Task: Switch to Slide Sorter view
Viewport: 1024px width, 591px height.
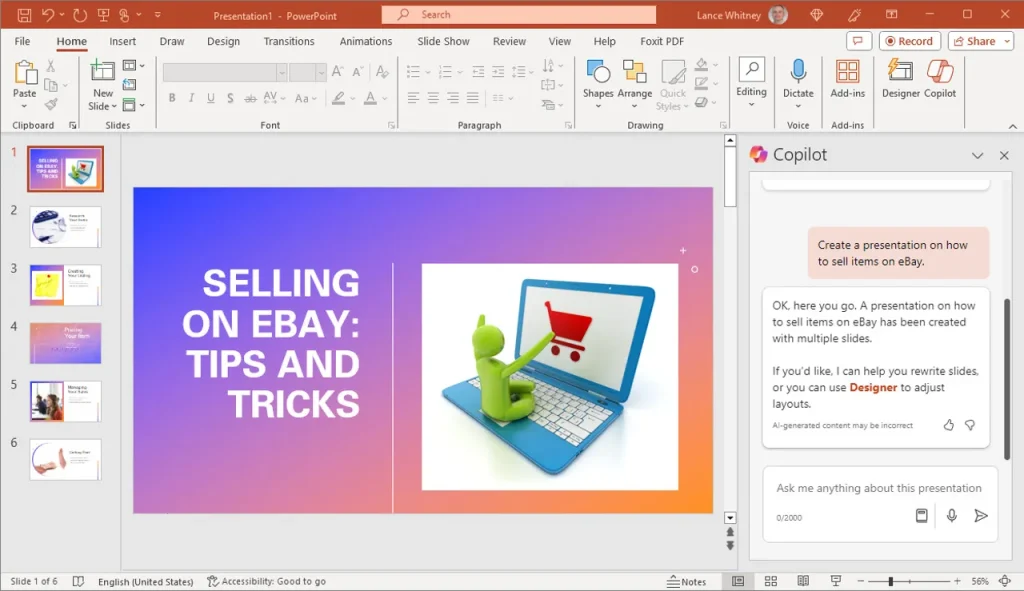Action: tap(770, 581)
